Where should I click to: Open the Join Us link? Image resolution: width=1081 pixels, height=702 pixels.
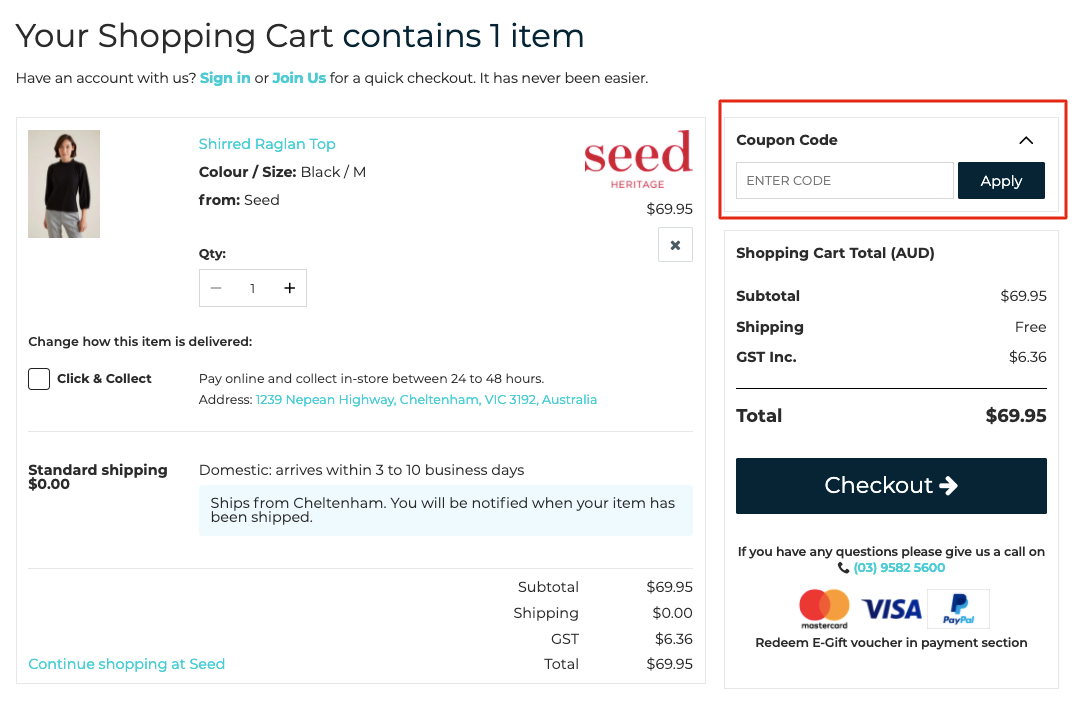pyautogui.click(x=299, y=78)
